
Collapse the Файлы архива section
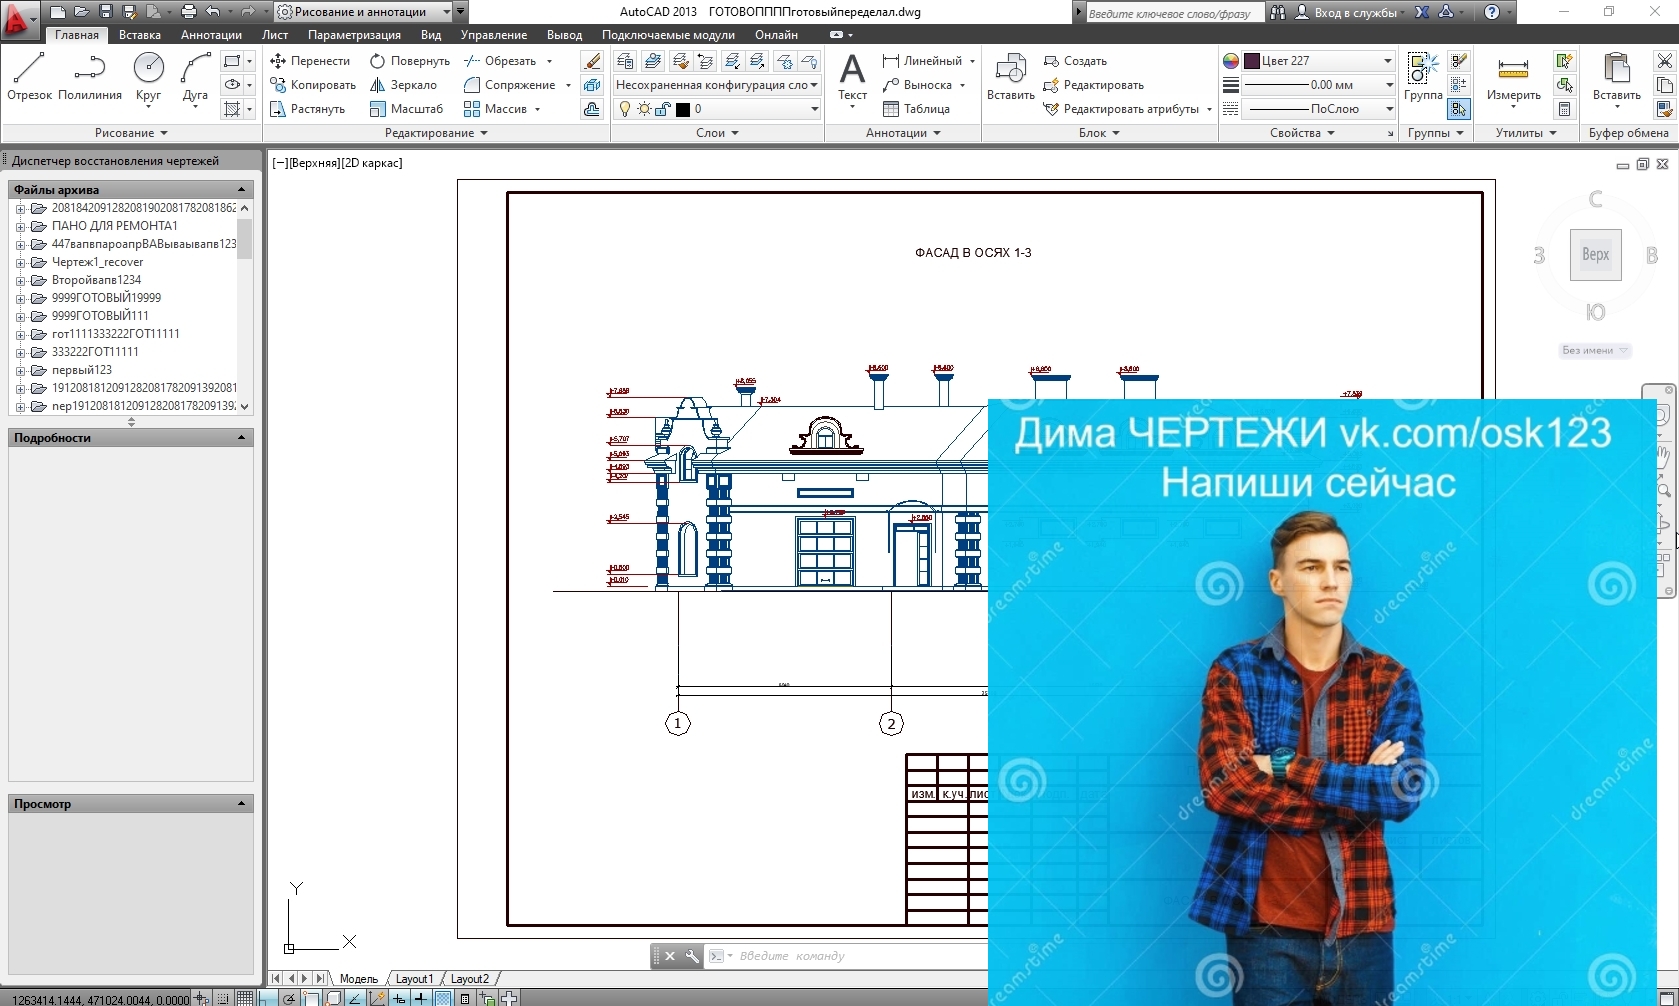(x=241, y=189)
